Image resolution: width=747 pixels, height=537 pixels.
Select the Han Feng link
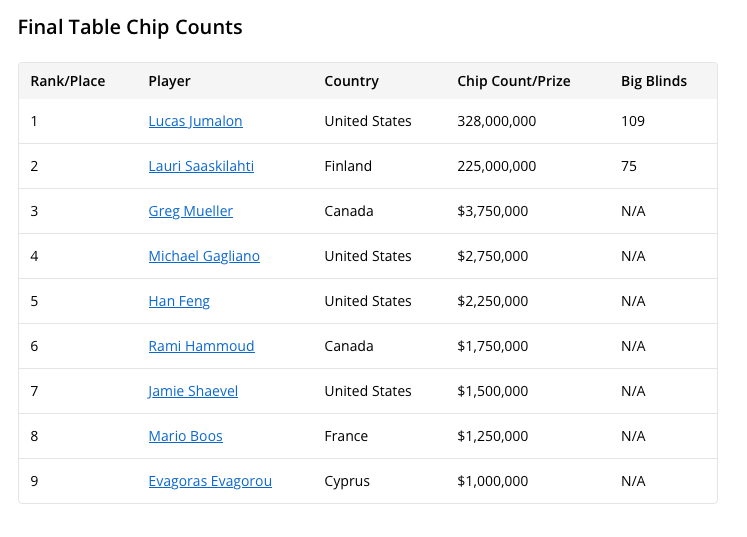point(179,301)
